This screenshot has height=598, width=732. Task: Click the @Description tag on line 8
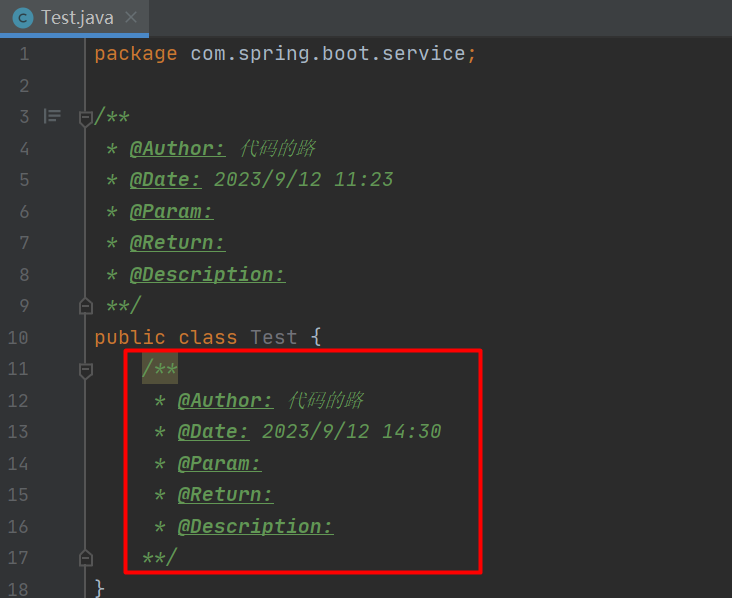[x=207, y=275]
